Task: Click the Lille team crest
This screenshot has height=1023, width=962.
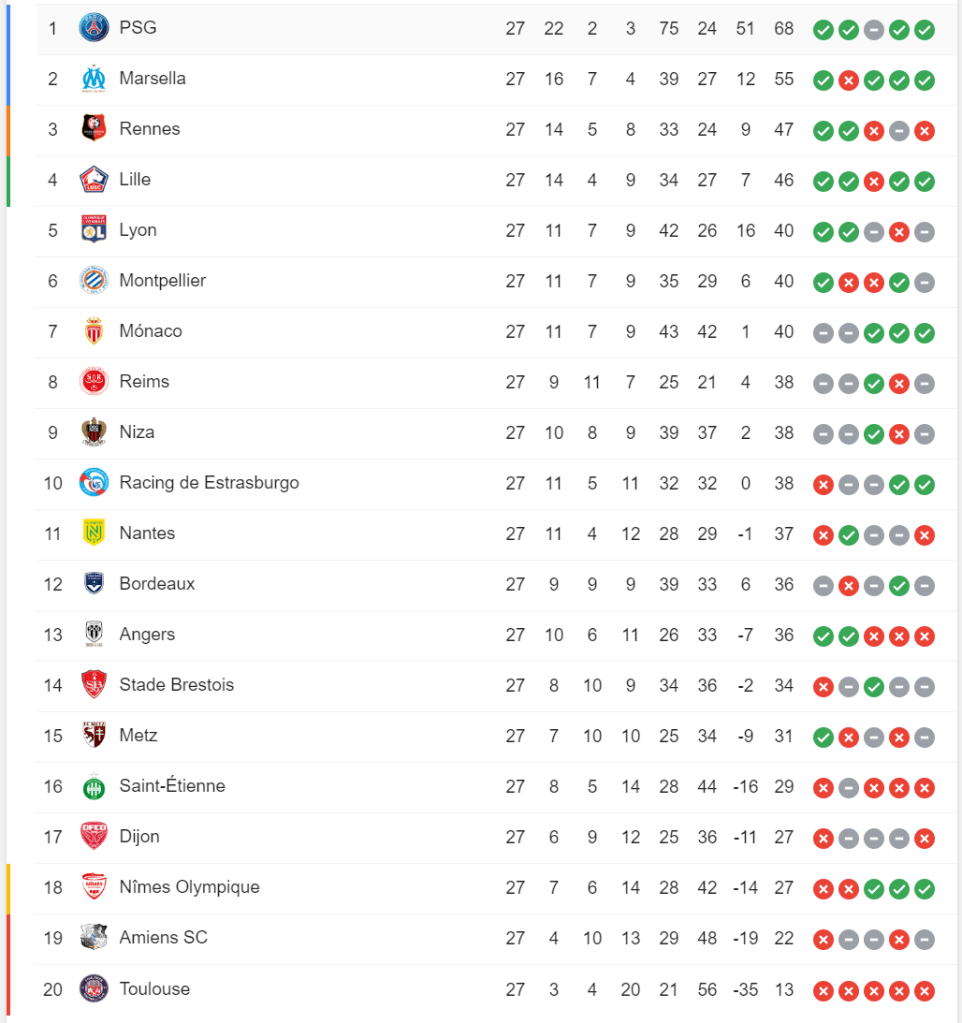Action: [93, 180]
